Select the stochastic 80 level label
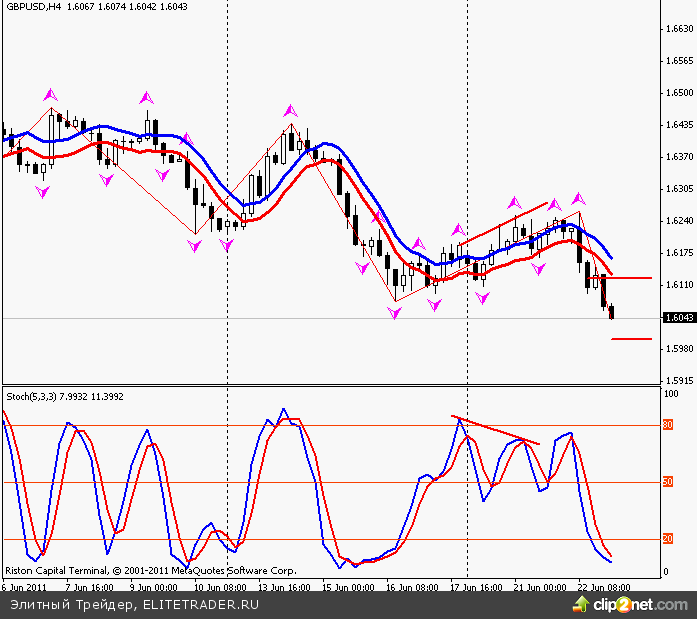Viewport: 697px width, 619px height. click(667, 426)
